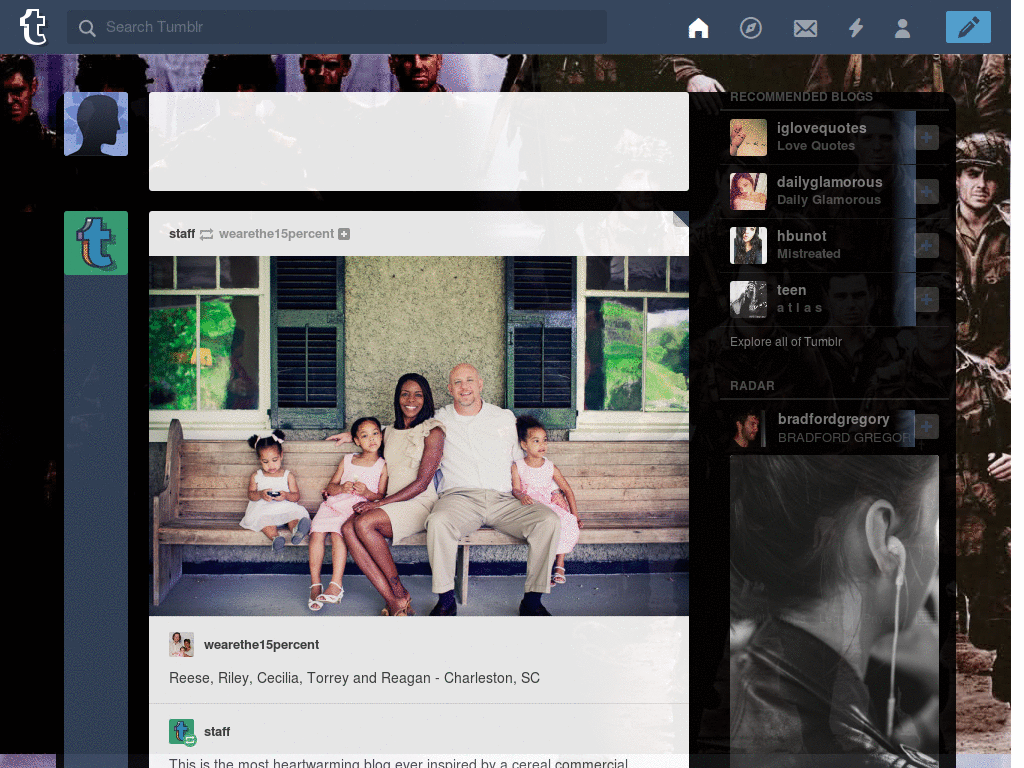Click 'Daily Glamorous' subtitle text
1024x768 pixels.
pos(829,200)
